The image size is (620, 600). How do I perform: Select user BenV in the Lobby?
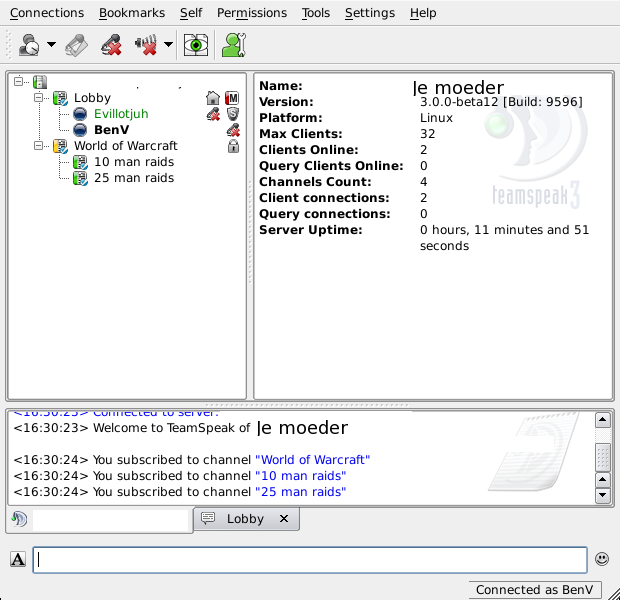tap(112, 130)
